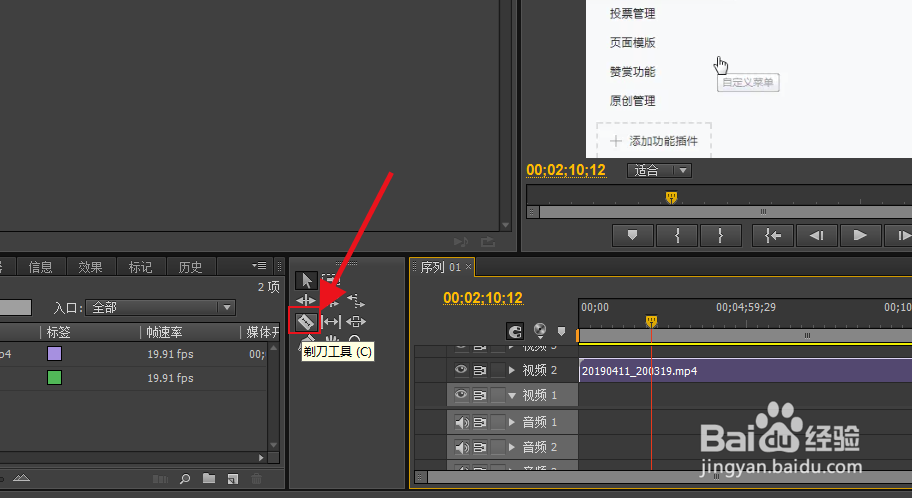This screenshot has height=498, width=912.
Task: Mute the 音频 2 track speaker
Action: pyautogui.click(x=462, y=447)
